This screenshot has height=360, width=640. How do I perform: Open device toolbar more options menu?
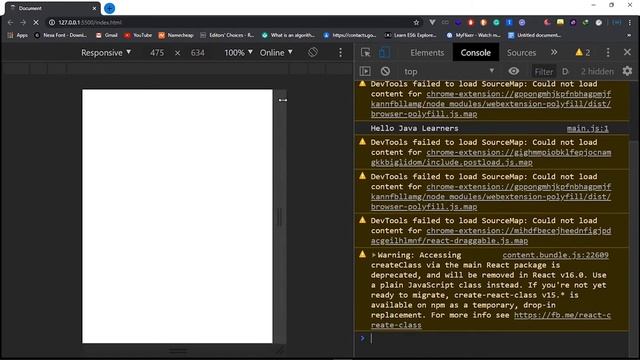pos(340,53)
